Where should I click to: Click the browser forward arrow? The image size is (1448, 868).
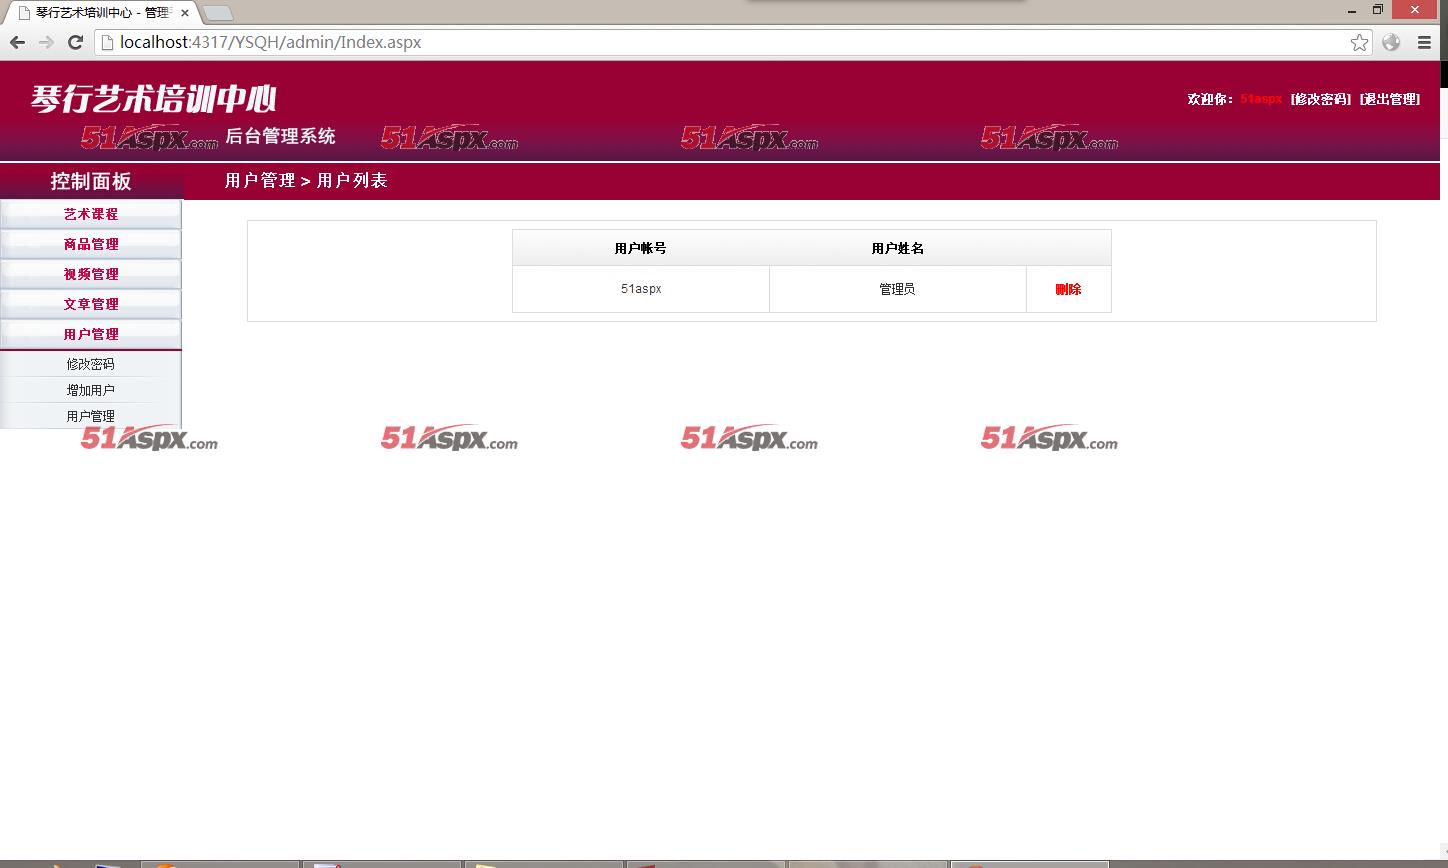coord(46,42)
